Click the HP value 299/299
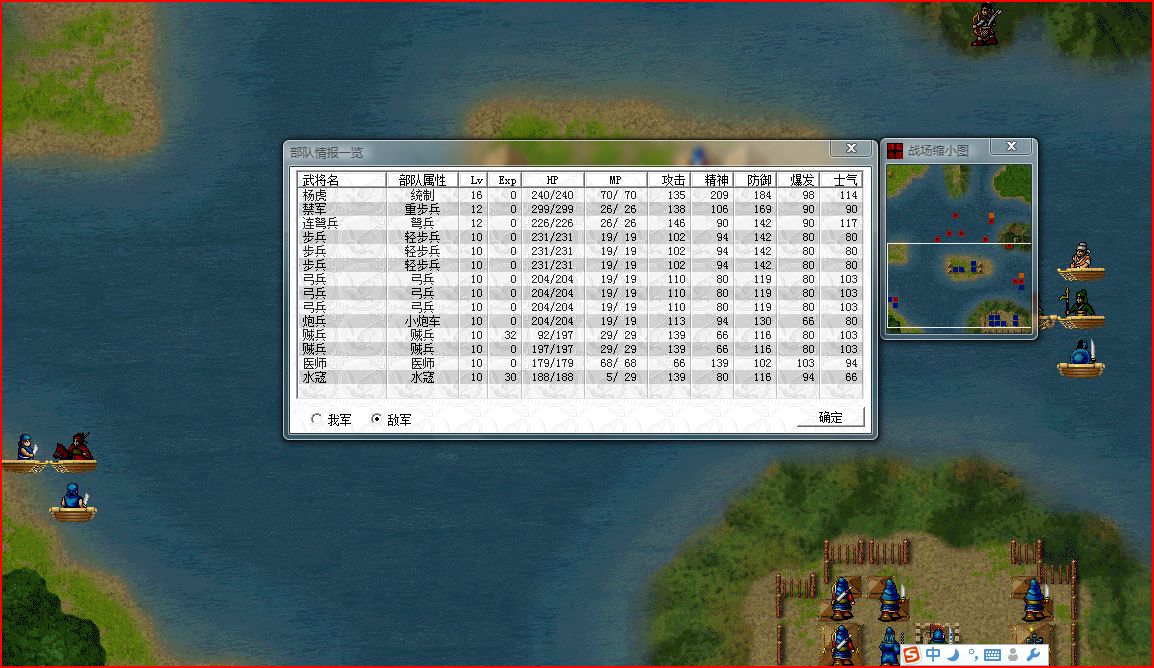The width and height of the screenshot is (1154, 668). click(552, 209)
